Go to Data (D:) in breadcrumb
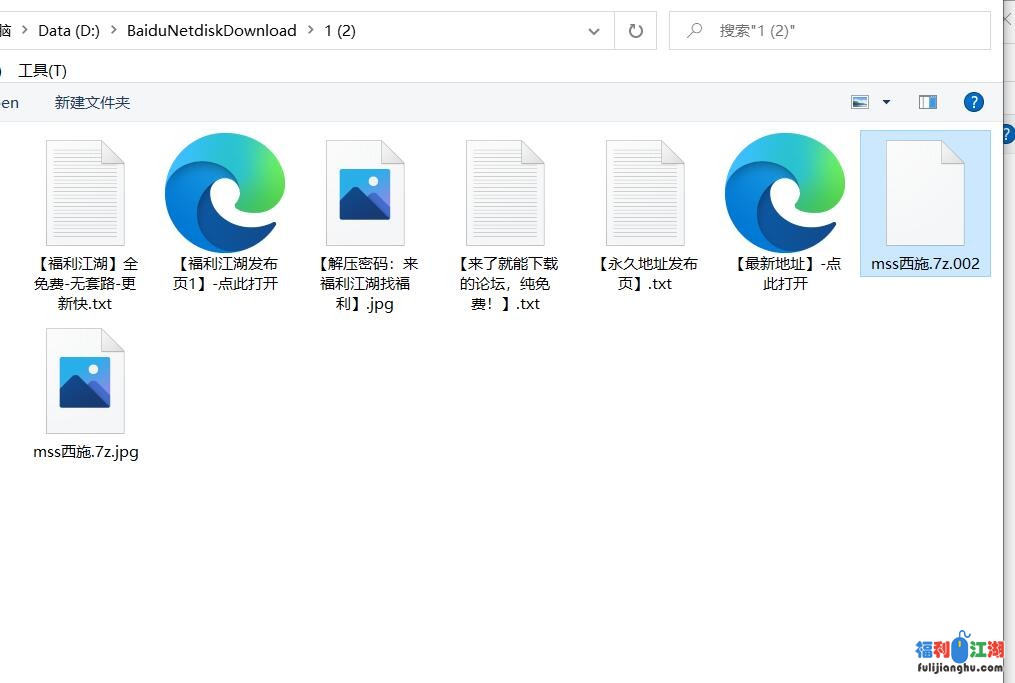 (69, 31)
